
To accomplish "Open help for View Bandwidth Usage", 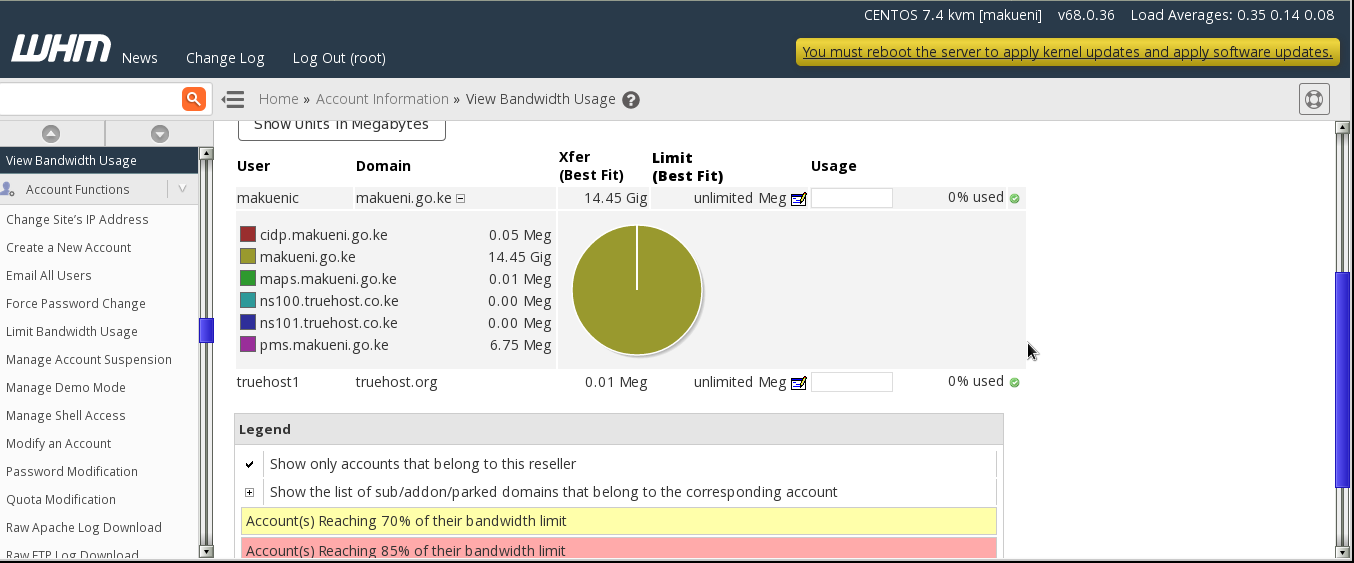I will [631, 100].
